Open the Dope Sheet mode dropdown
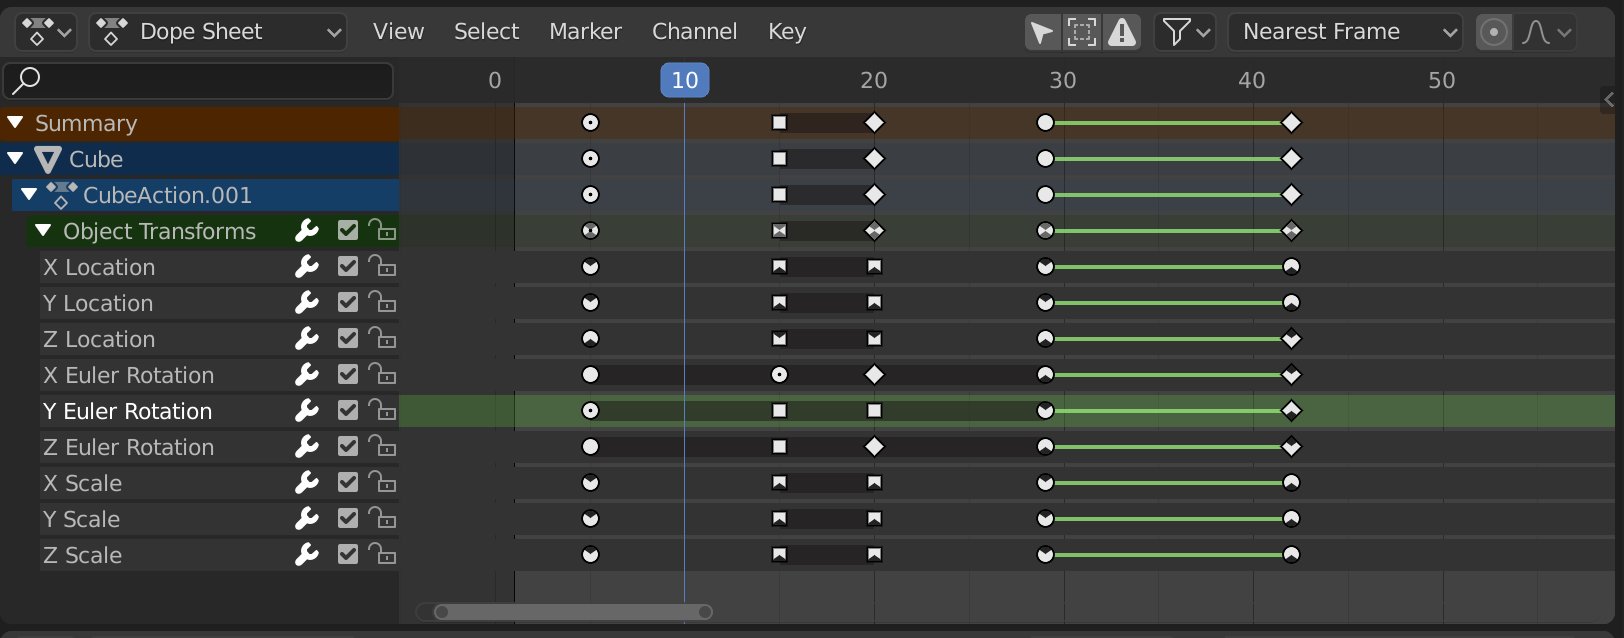This screenshot has height=638, width=1624. [219, 32]
